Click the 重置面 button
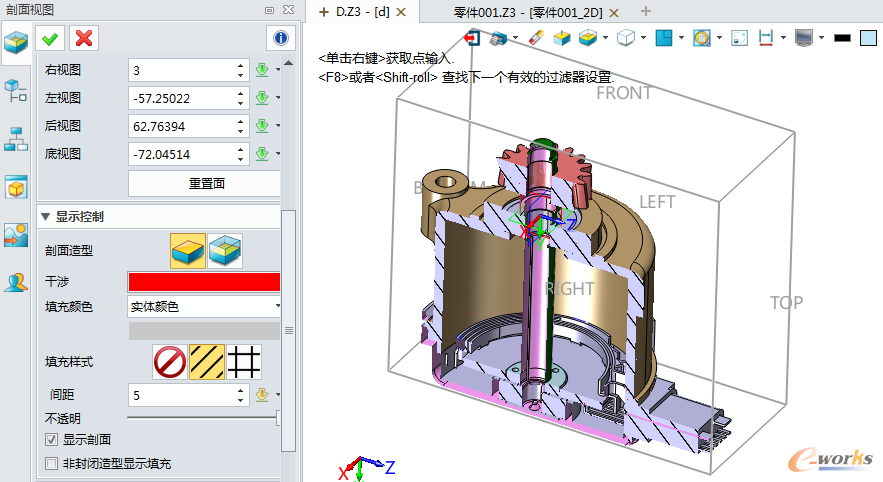 pyautogui.click(x=206, y=184)
